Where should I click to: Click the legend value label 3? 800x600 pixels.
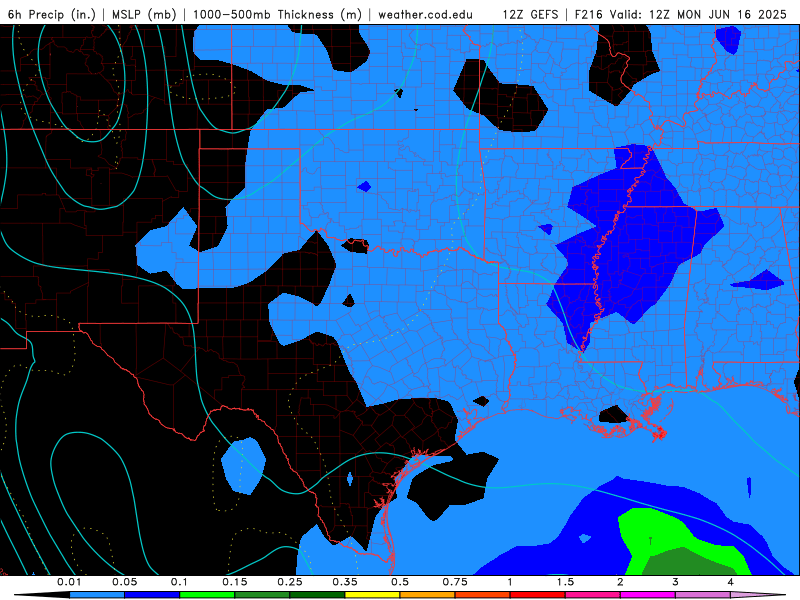(x=675, y=582)
